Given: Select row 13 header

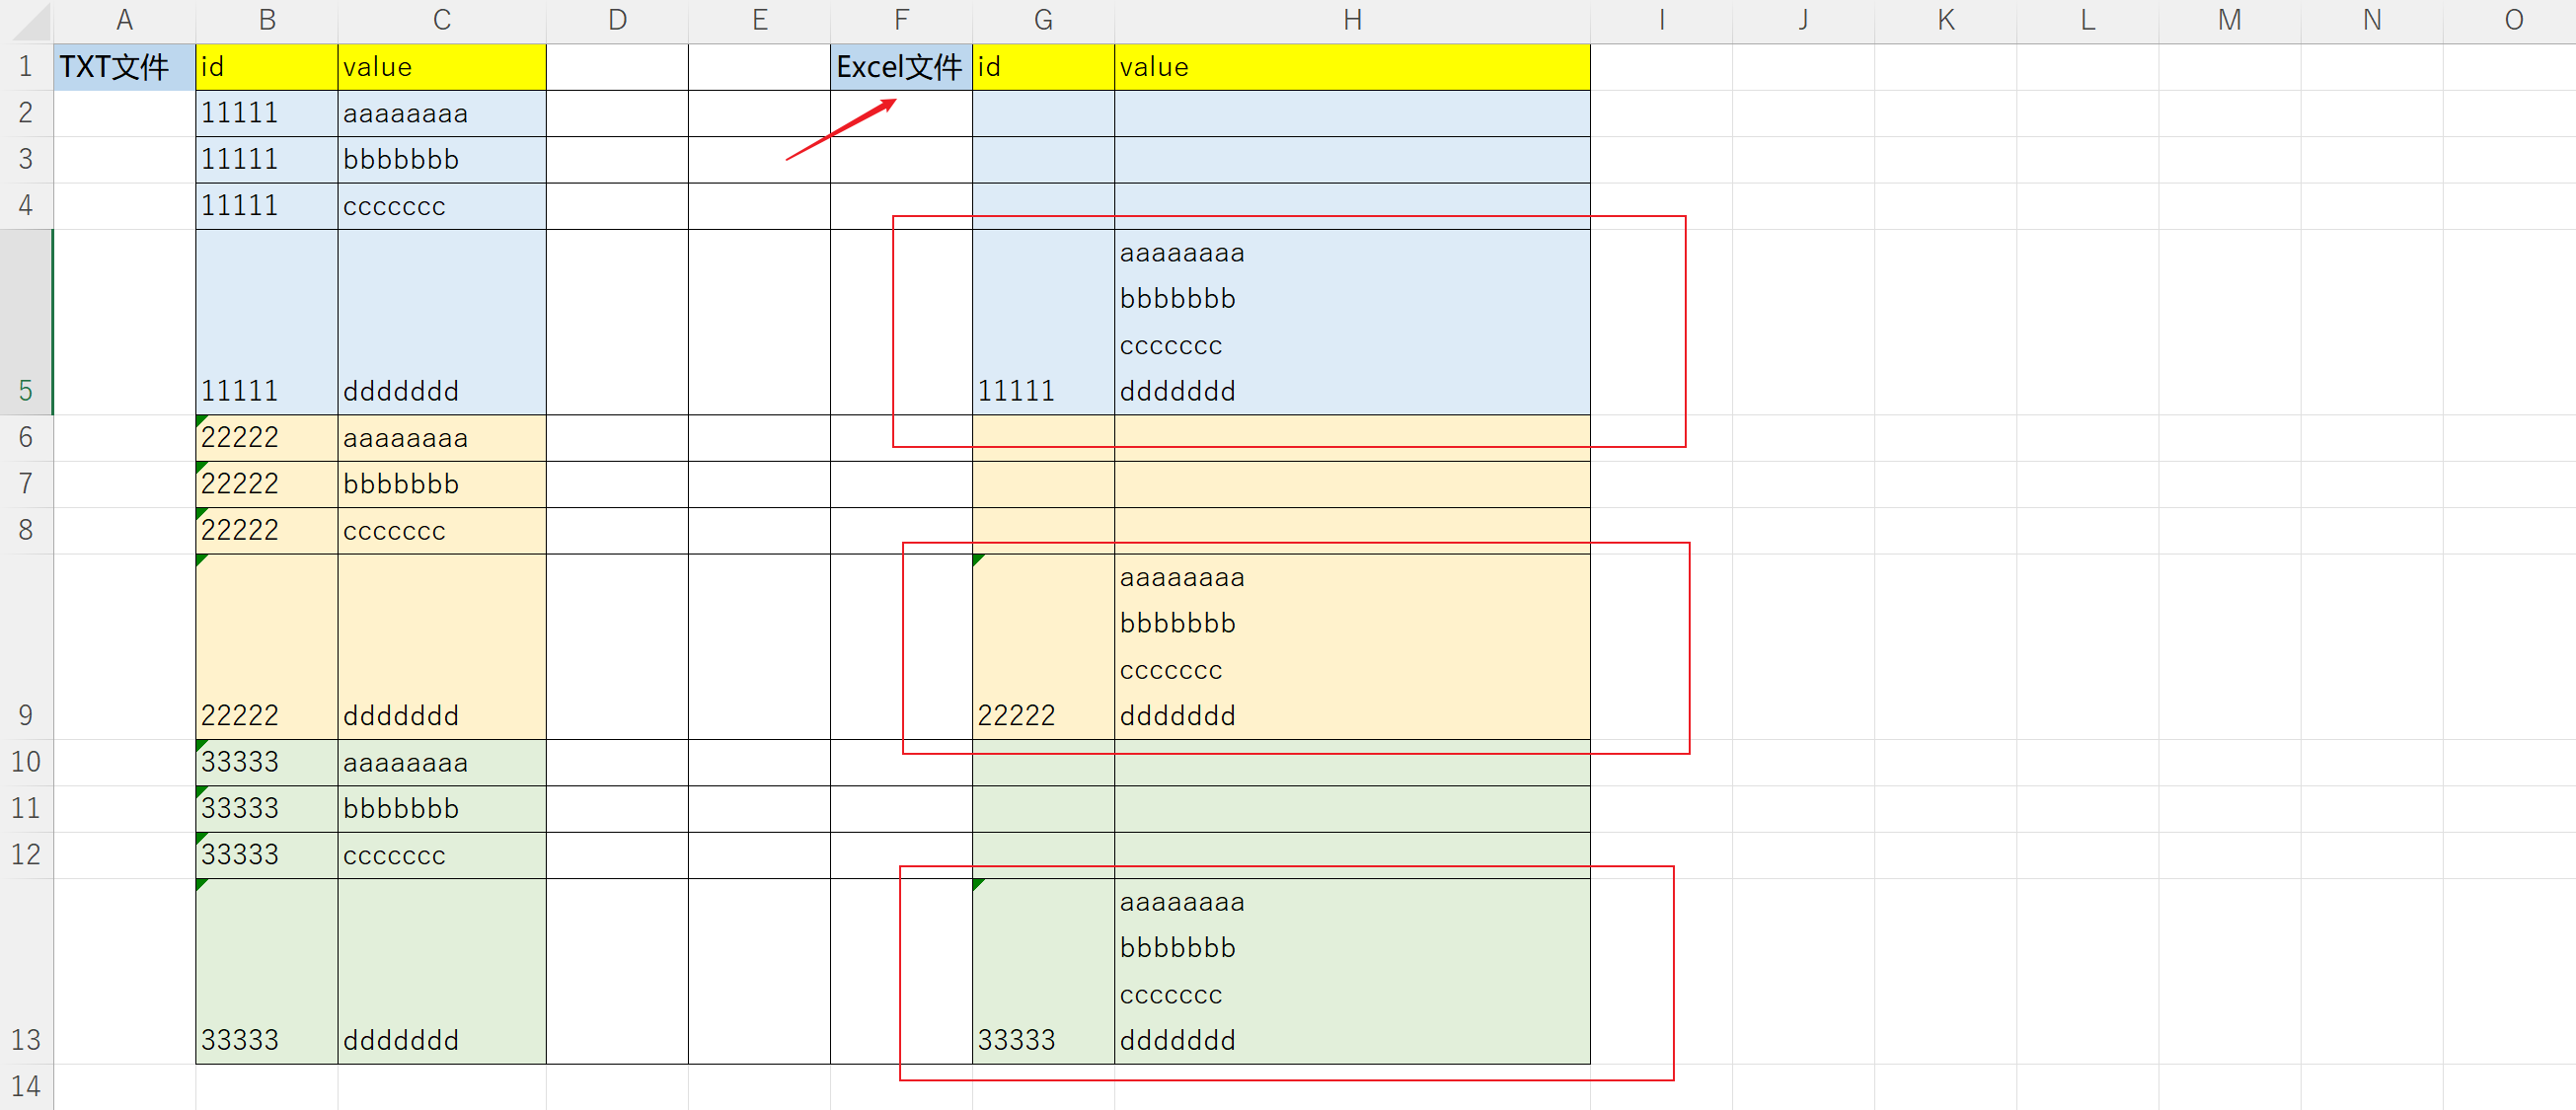Looking at the screenshot, I should coord(26,971).
